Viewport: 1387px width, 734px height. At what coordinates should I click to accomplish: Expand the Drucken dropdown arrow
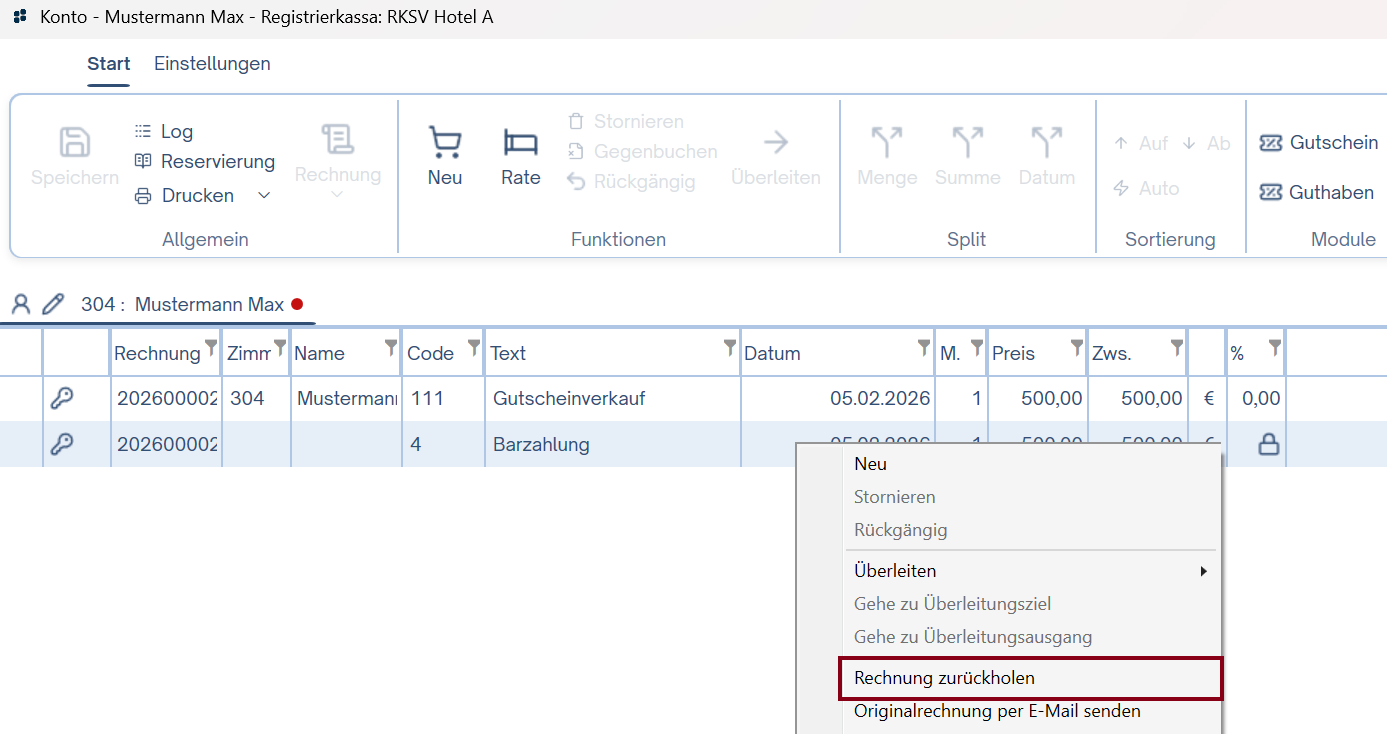264,195
